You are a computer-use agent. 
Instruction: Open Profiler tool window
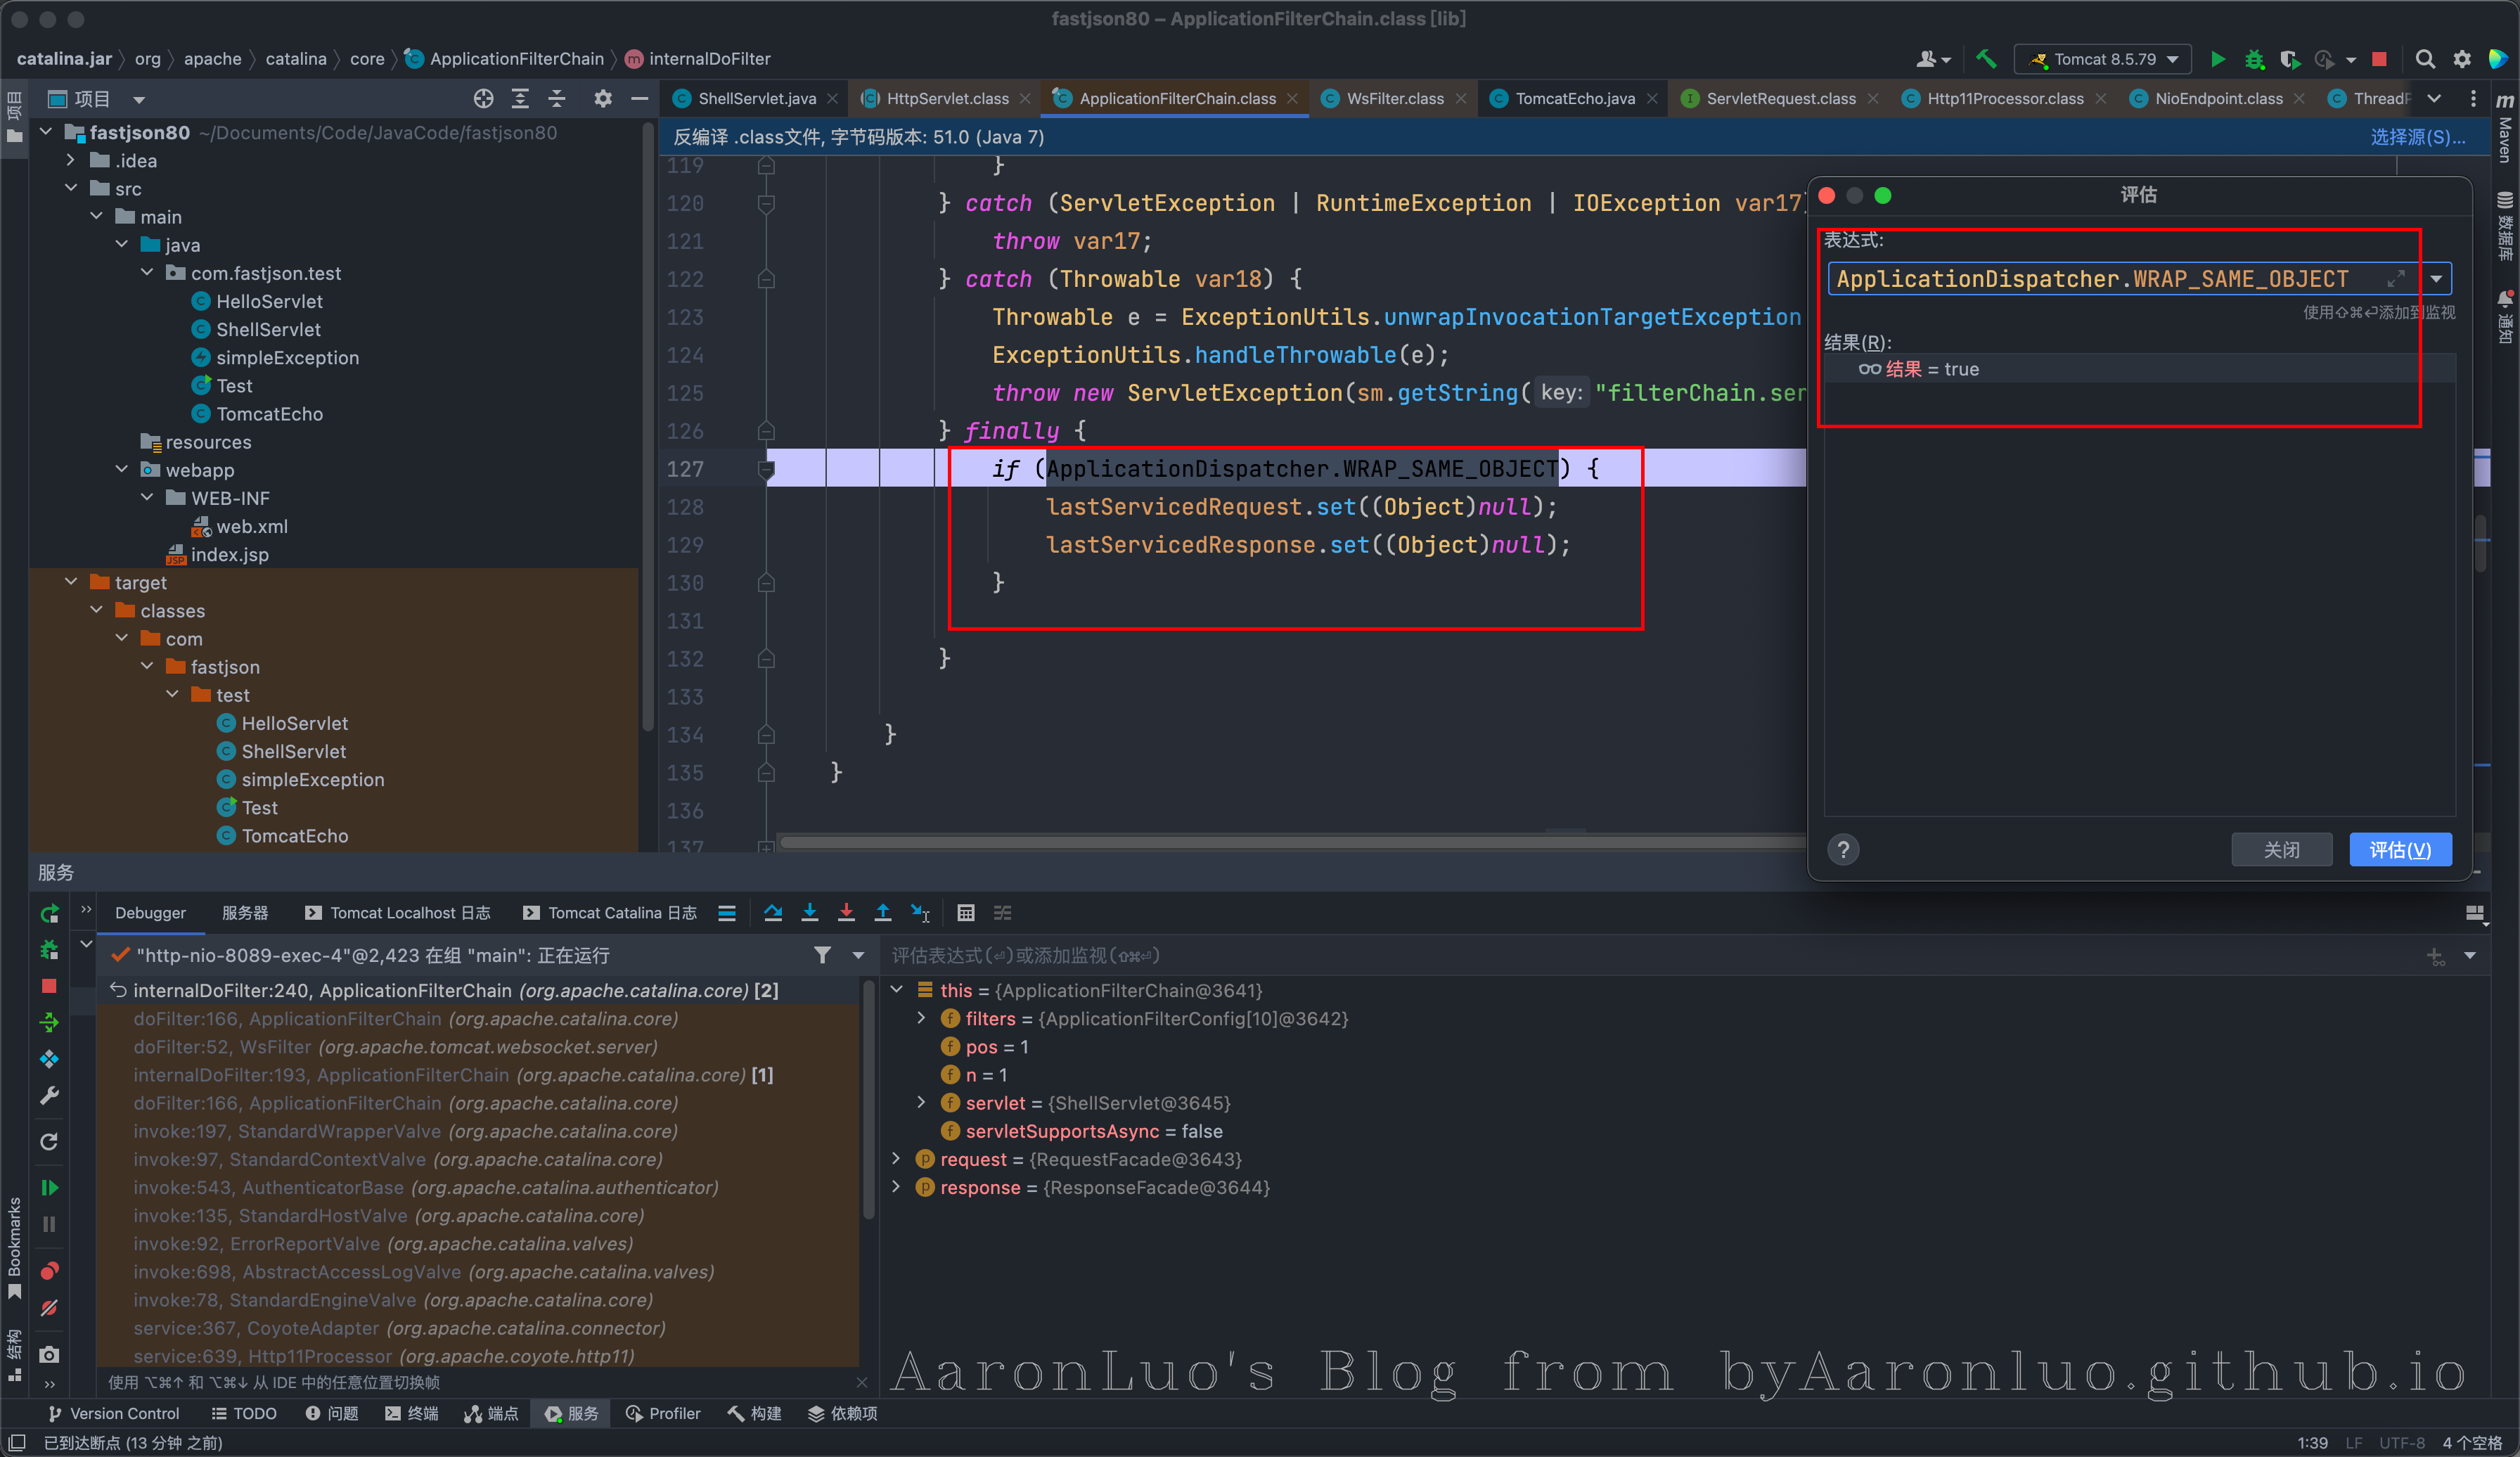[663, 1413]
